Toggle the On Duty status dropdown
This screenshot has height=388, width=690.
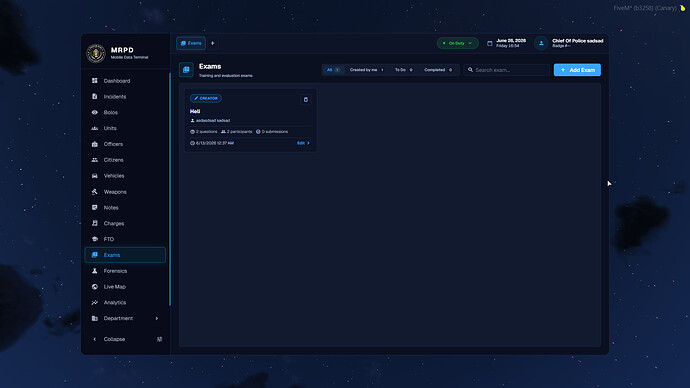458,43
